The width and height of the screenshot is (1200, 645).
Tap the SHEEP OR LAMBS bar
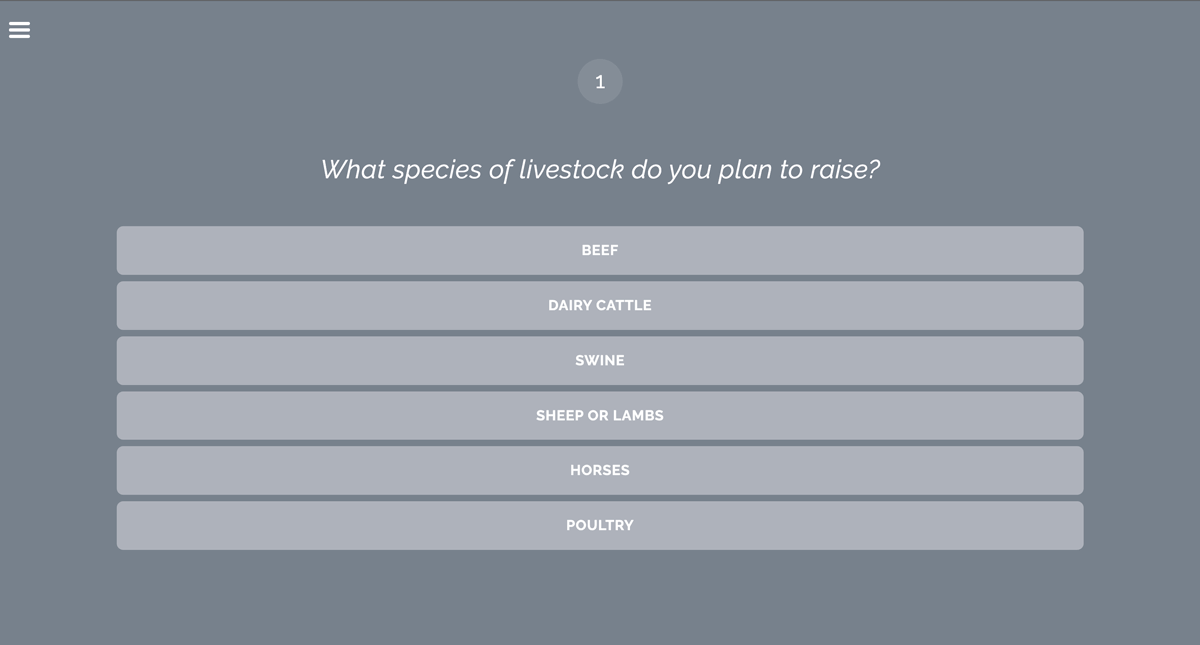coord(600,415)
